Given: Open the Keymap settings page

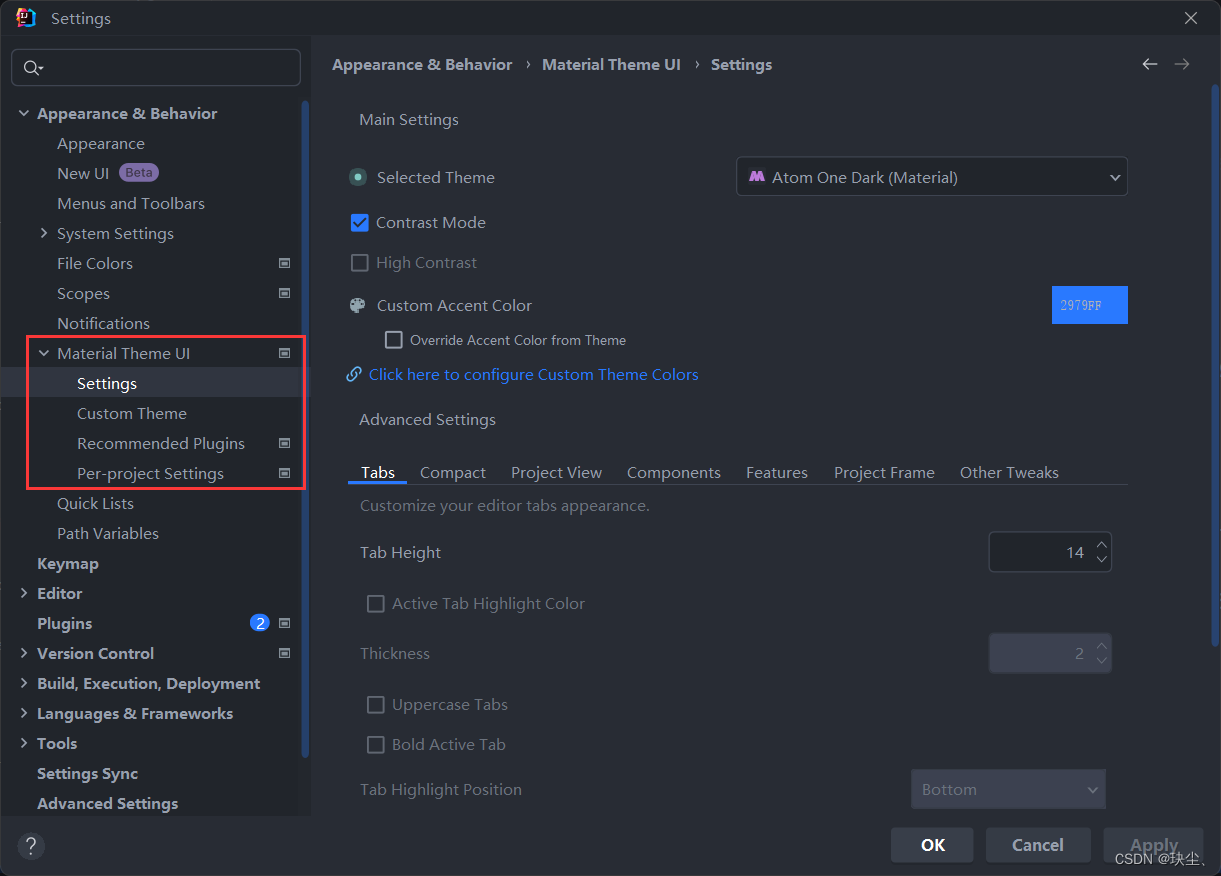Looking at the screenshot, I should (x=68, y=563).
